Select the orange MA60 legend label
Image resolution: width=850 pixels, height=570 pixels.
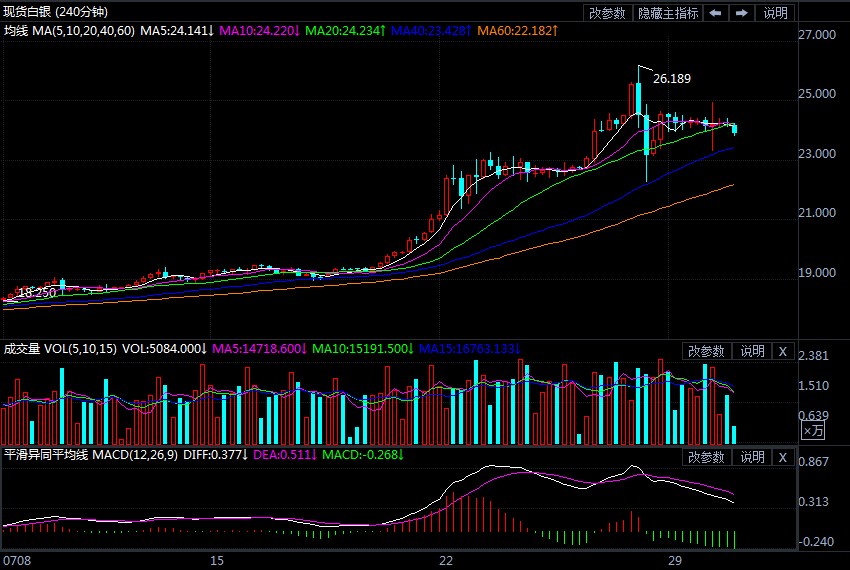(517, 31)
